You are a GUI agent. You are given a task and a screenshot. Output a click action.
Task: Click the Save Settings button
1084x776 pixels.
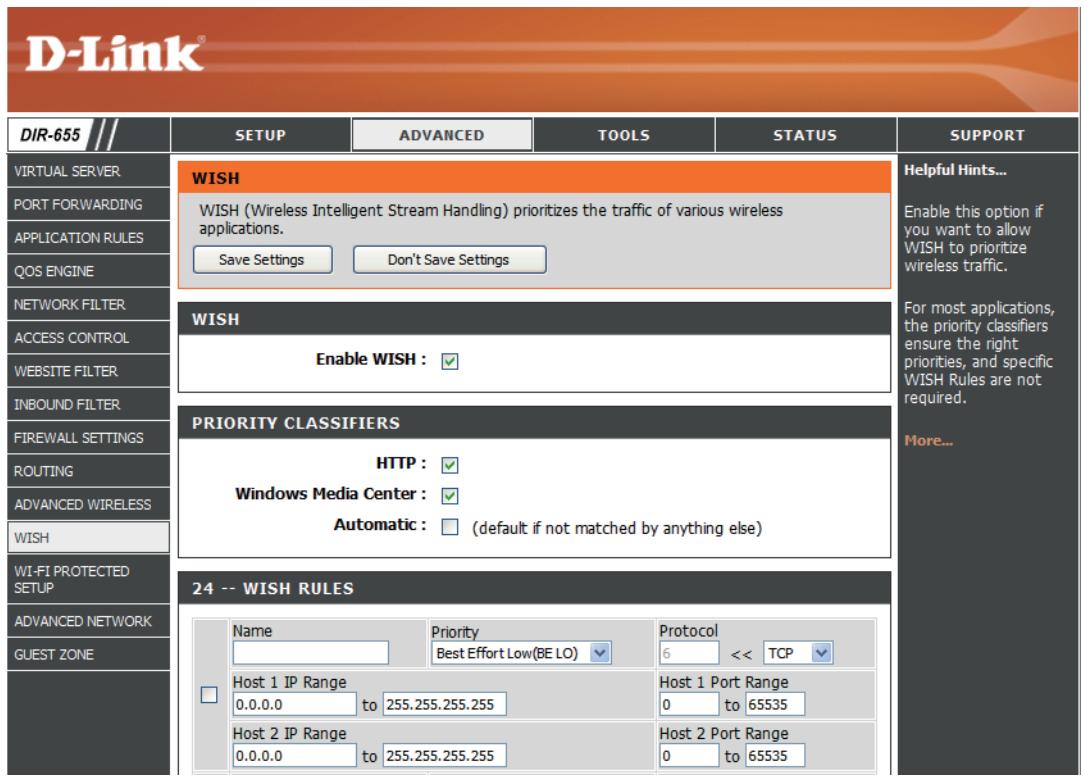click(x=262, y=259)
